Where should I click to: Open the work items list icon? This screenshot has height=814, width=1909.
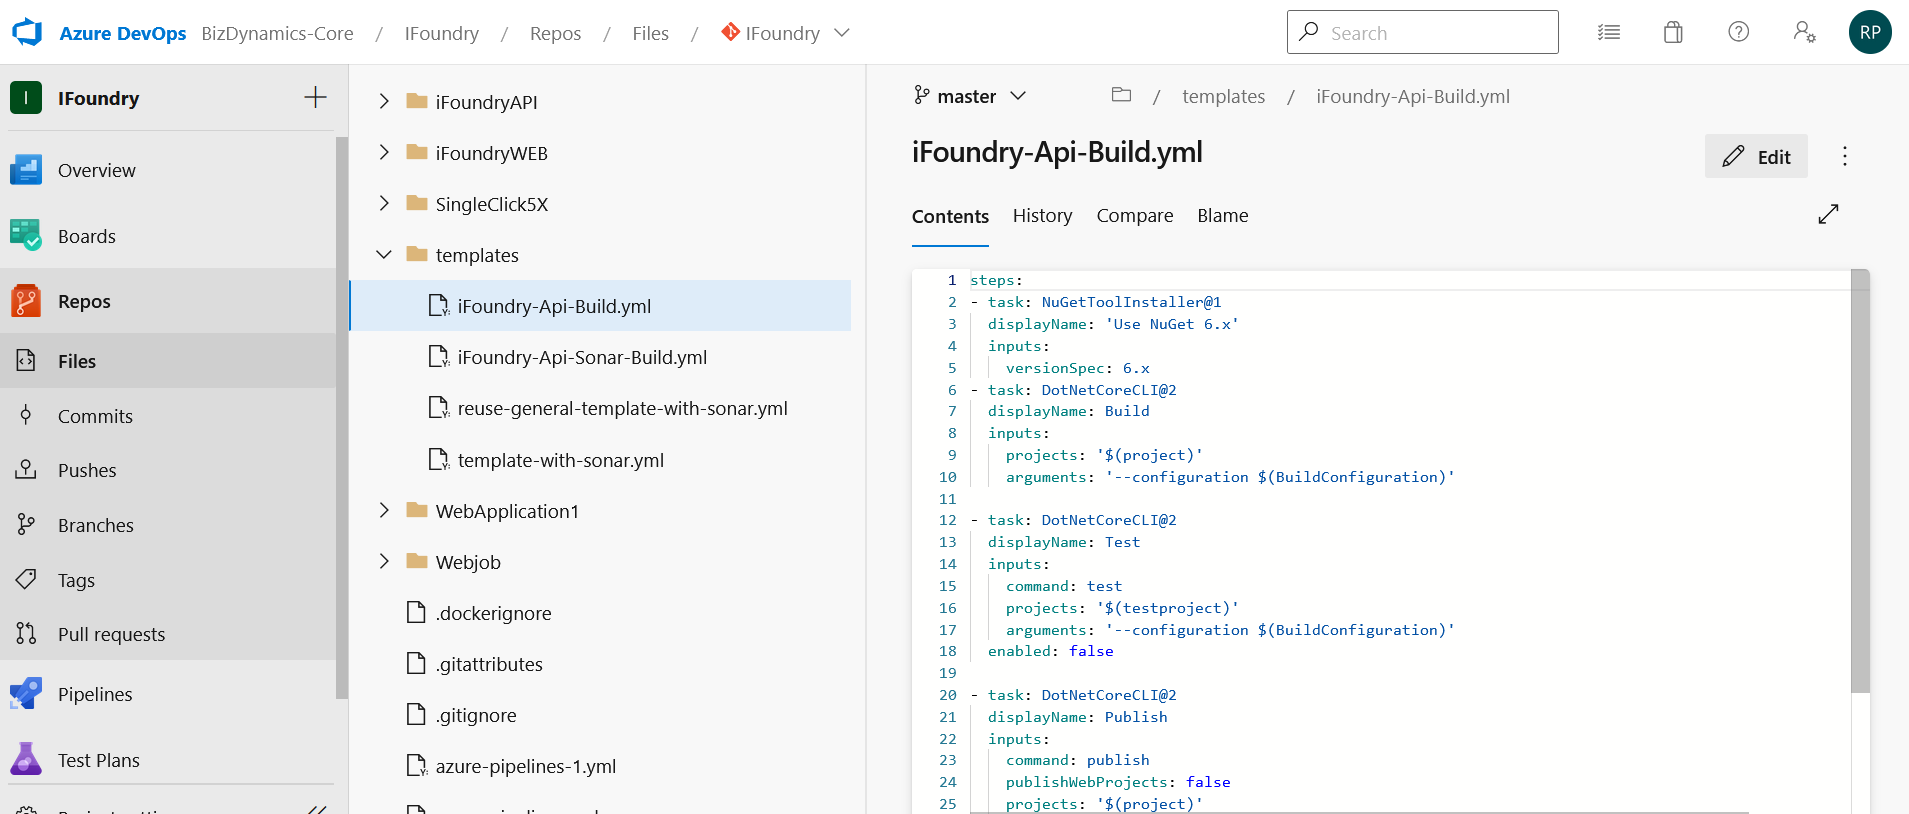(1609, 32)
